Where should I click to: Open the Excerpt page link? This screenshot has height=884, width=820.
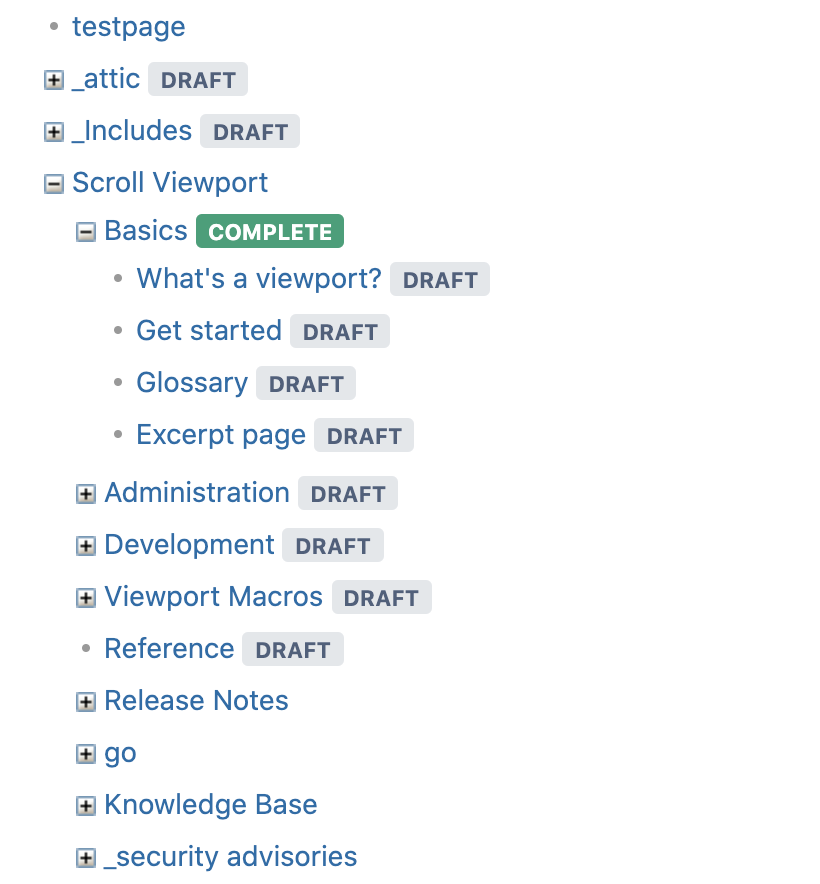(x=221, y=435)
